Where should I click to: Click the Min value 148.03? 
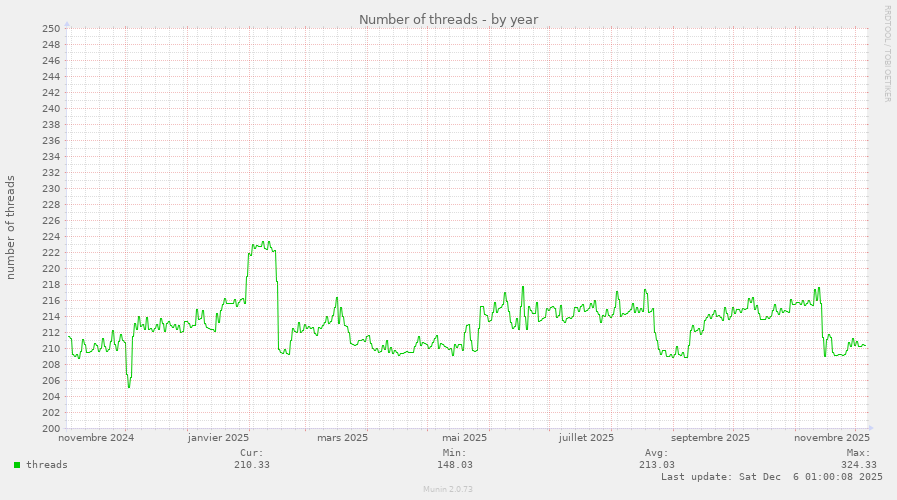click(x=455, y=465)
